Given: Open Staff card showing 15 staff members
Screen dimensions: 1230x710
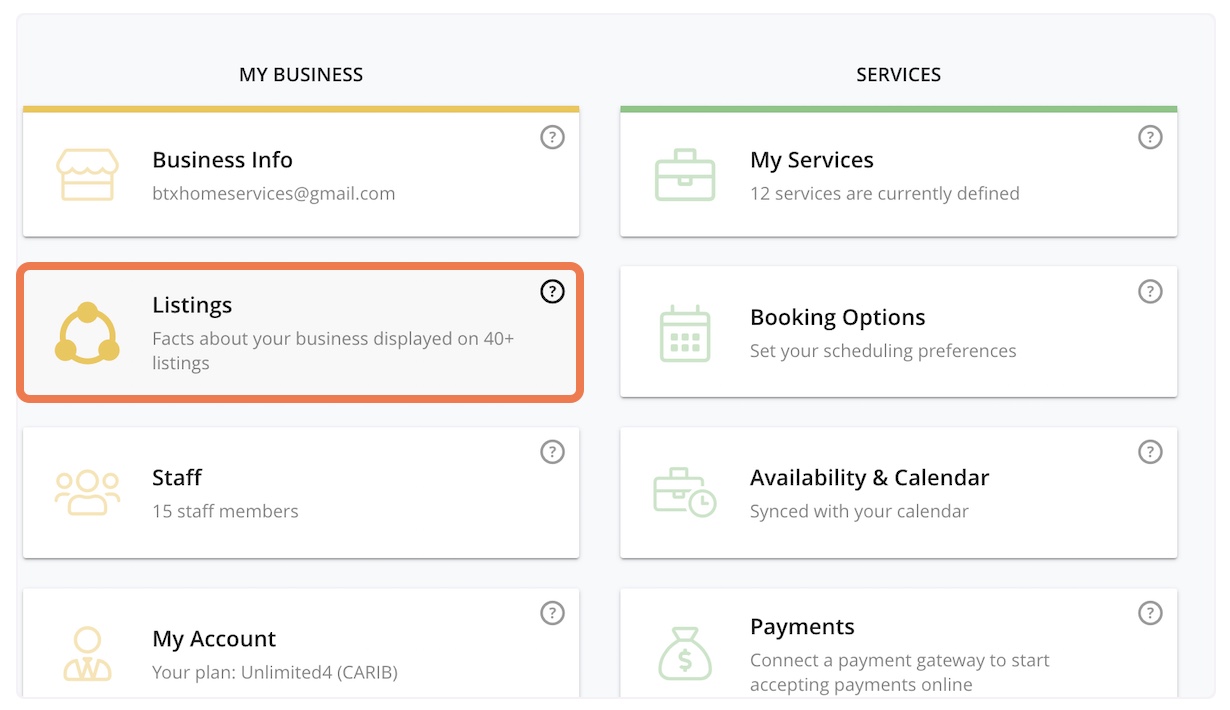Looking at the screenshot, I should click(x=301, y=493).
